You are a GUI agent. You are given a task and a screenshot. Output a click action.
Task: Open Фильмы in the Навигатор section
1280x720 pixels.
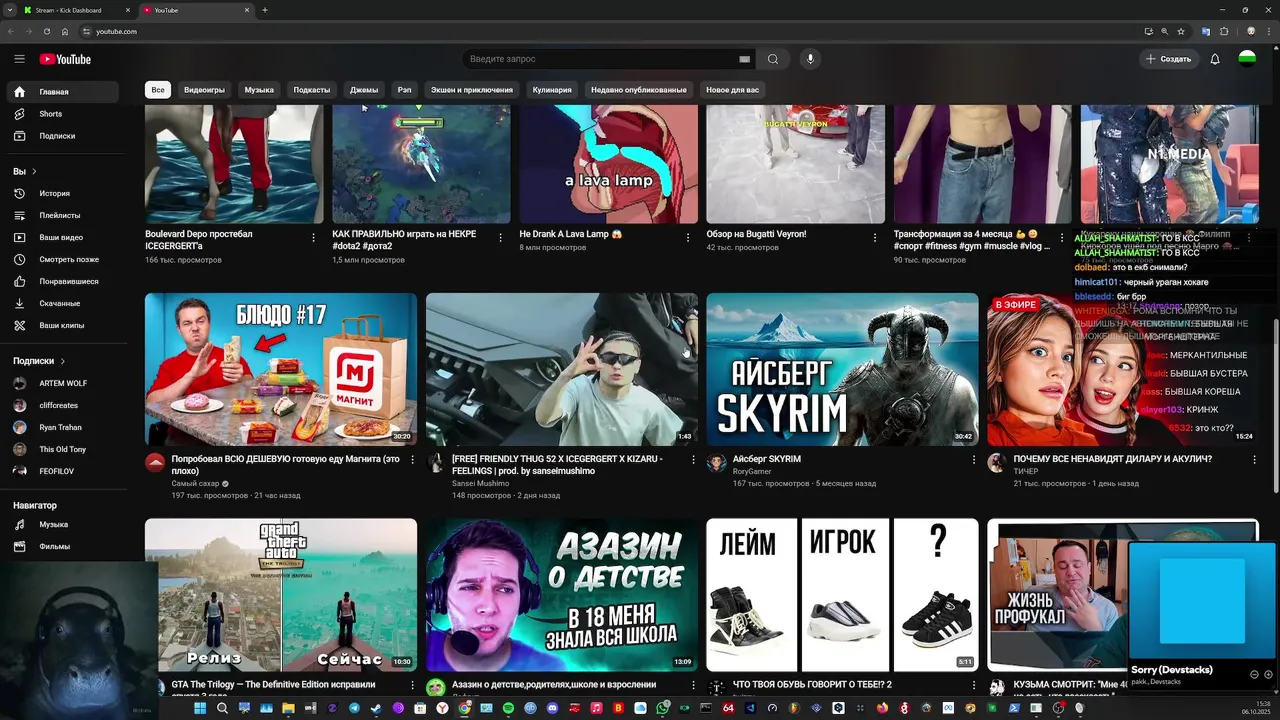click(x=64, y=546)
